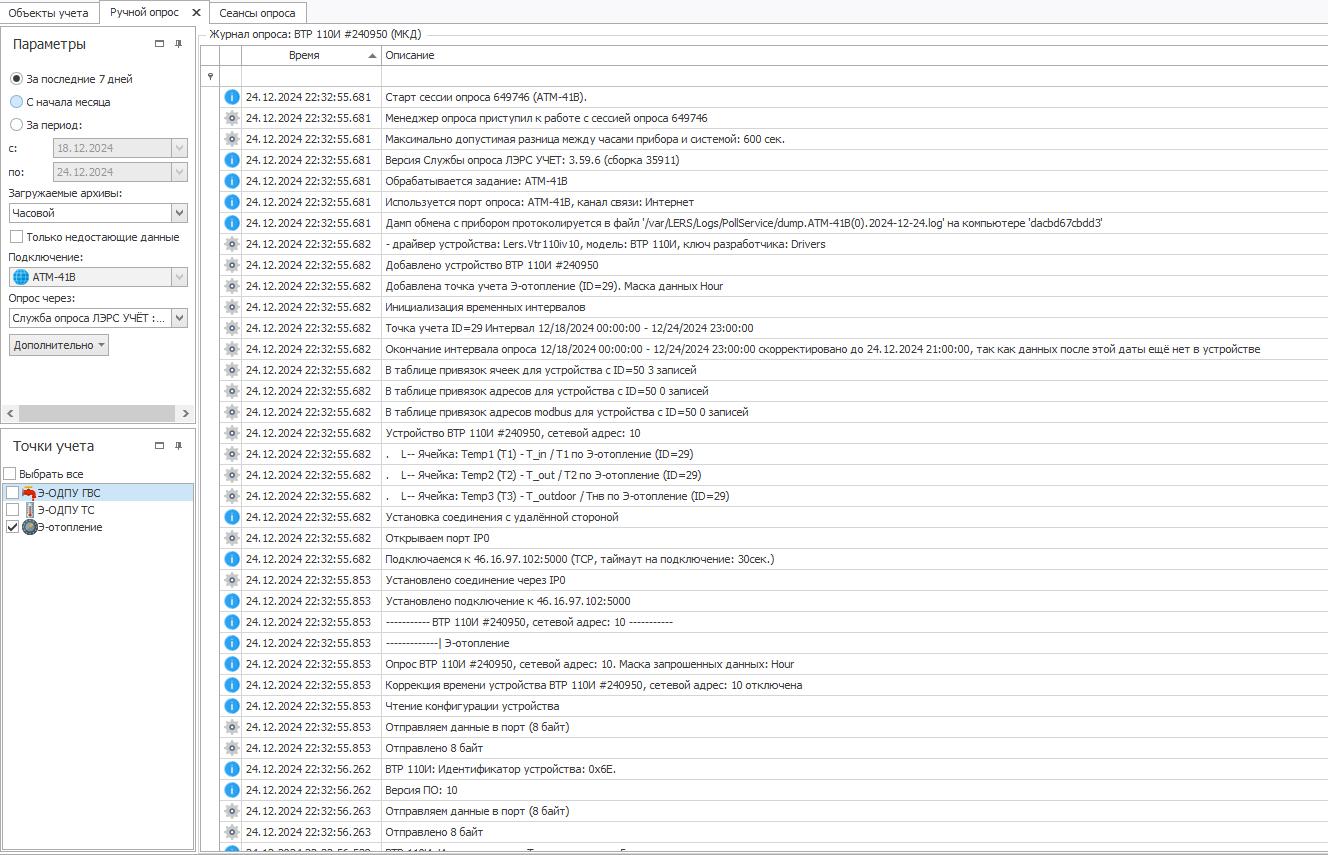The height and width of the screenshot is (855, 1328).
Task: Expand the Часовой archive type dropdown
Action: tap(179, 213)
